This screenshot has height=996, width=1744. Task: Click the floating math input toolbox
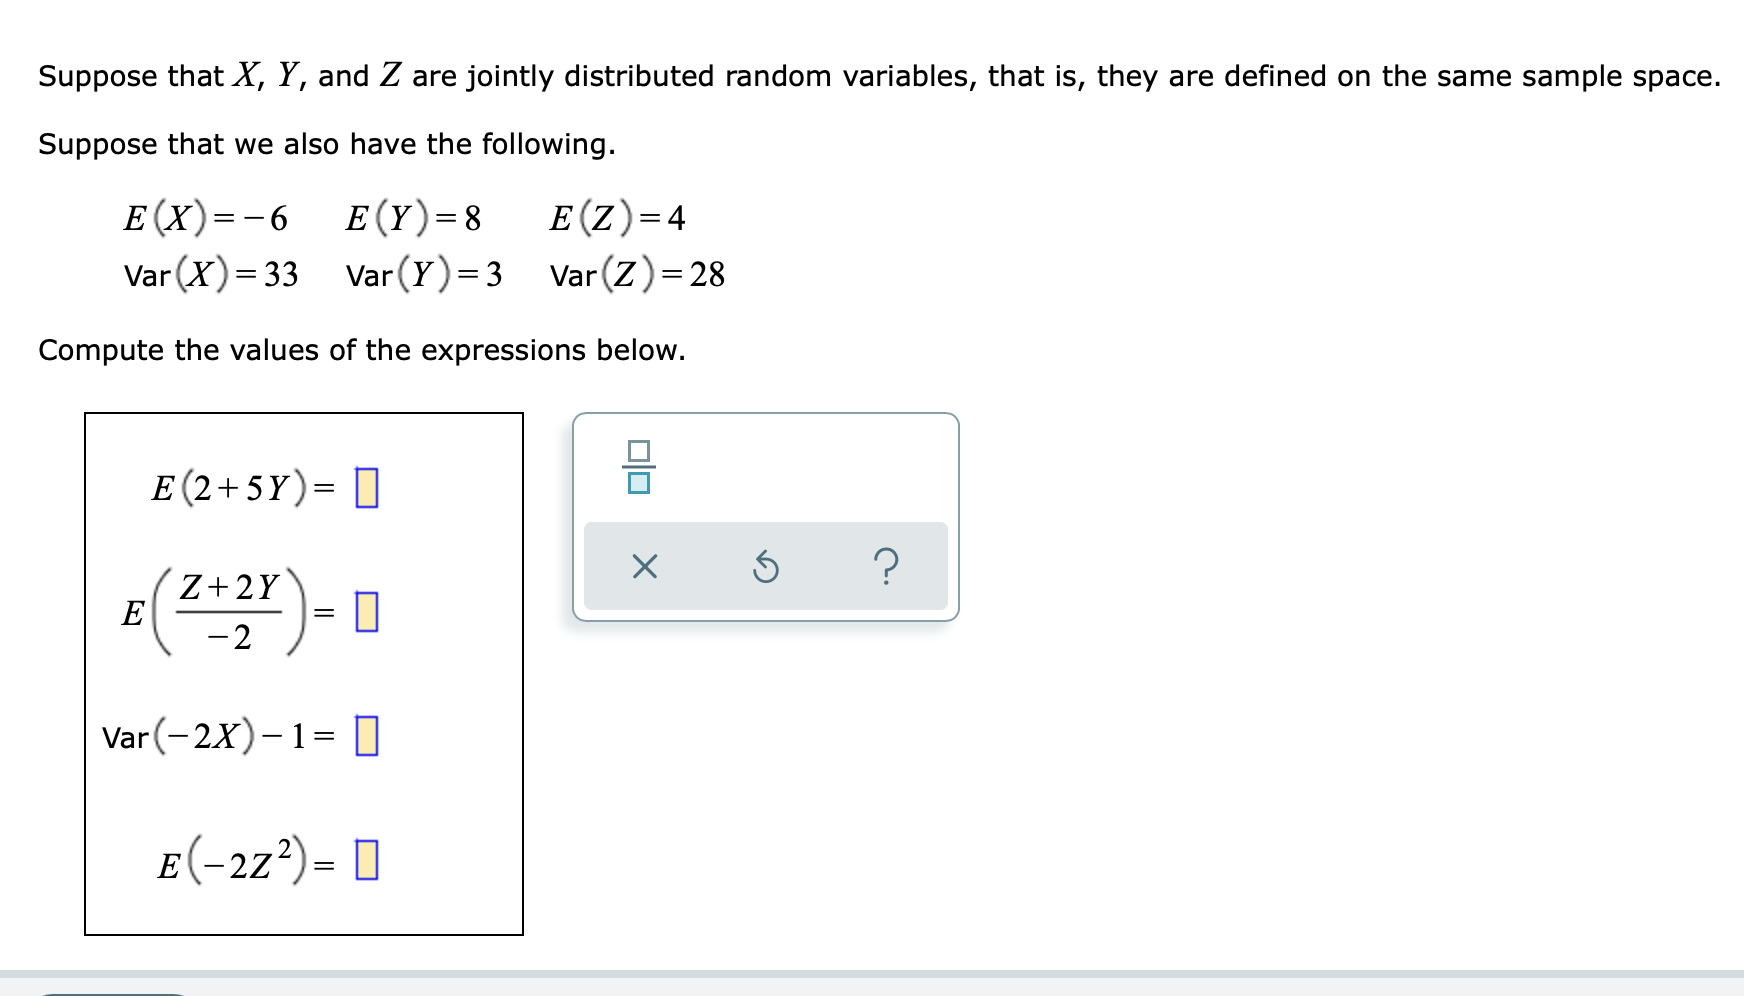pos(765,515)
